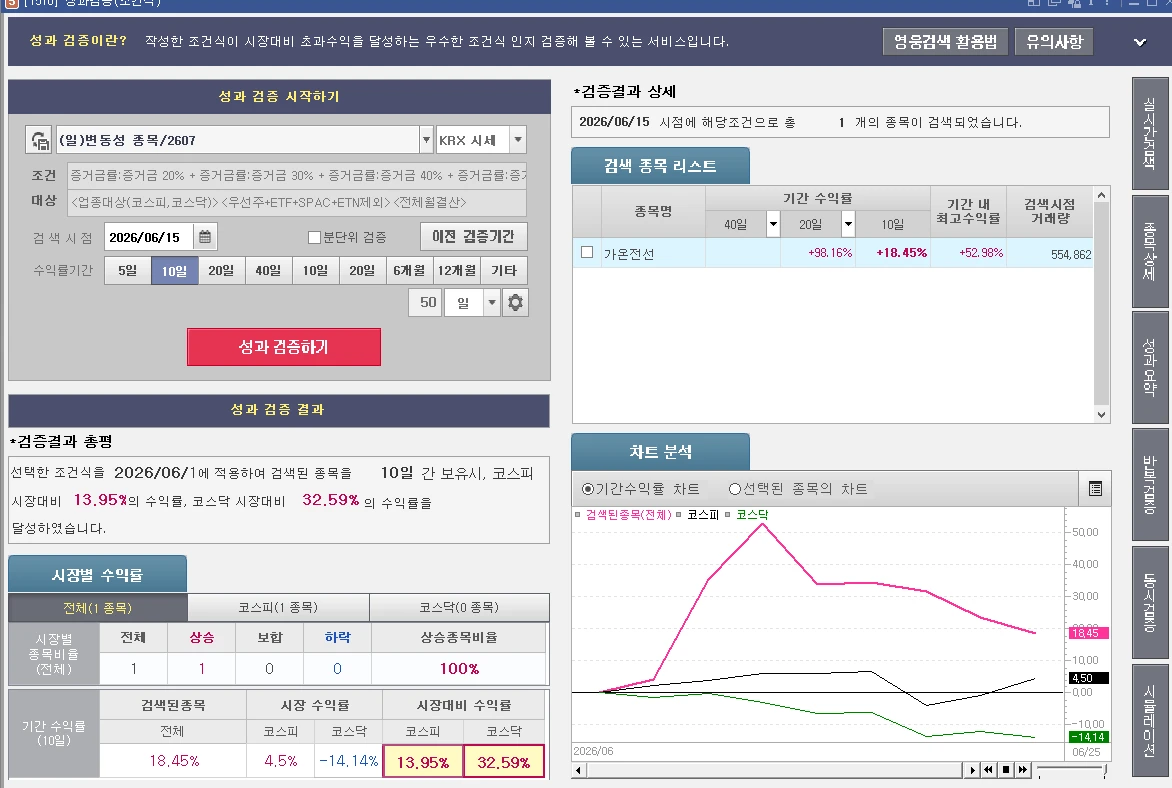The image size is (1172, 788).
Task: Open the 실시간검색 side tab
Action: tap(1150, 133)
